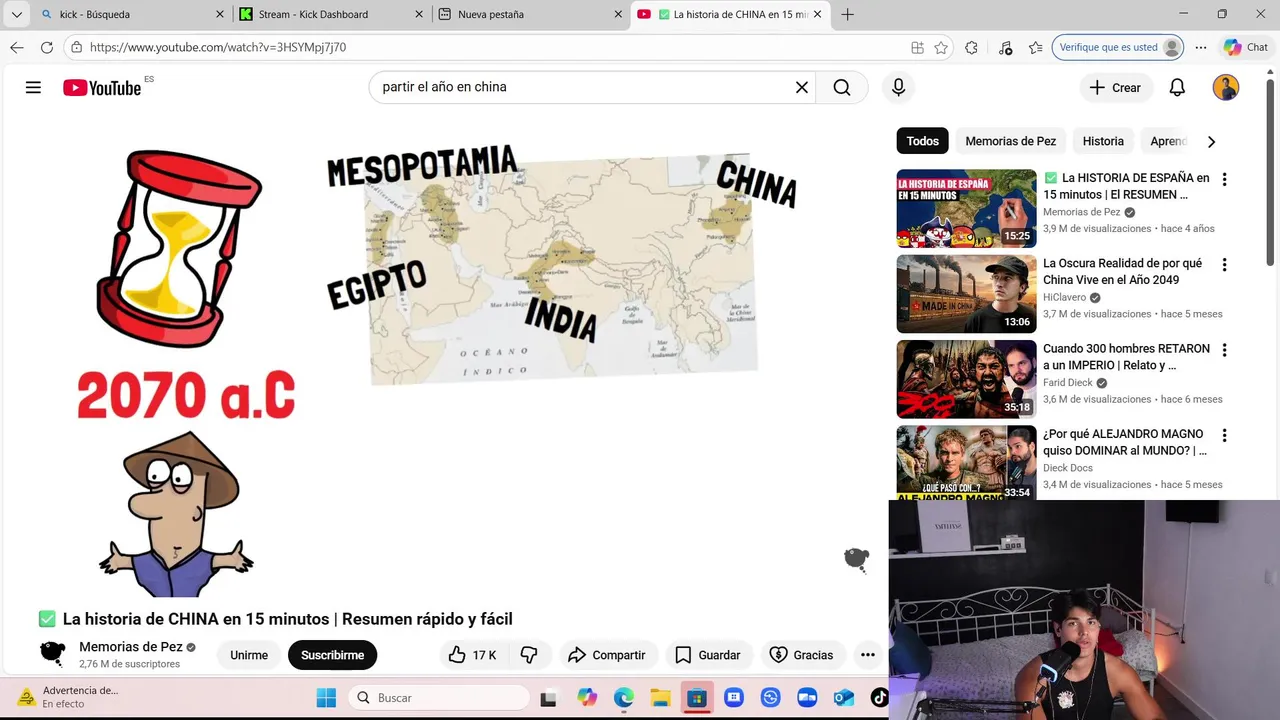Image resolution: width=1280 pixels, height=720 pixels.
Task: Open the YouTube guide hamburger menu
Action: point(33,87)
